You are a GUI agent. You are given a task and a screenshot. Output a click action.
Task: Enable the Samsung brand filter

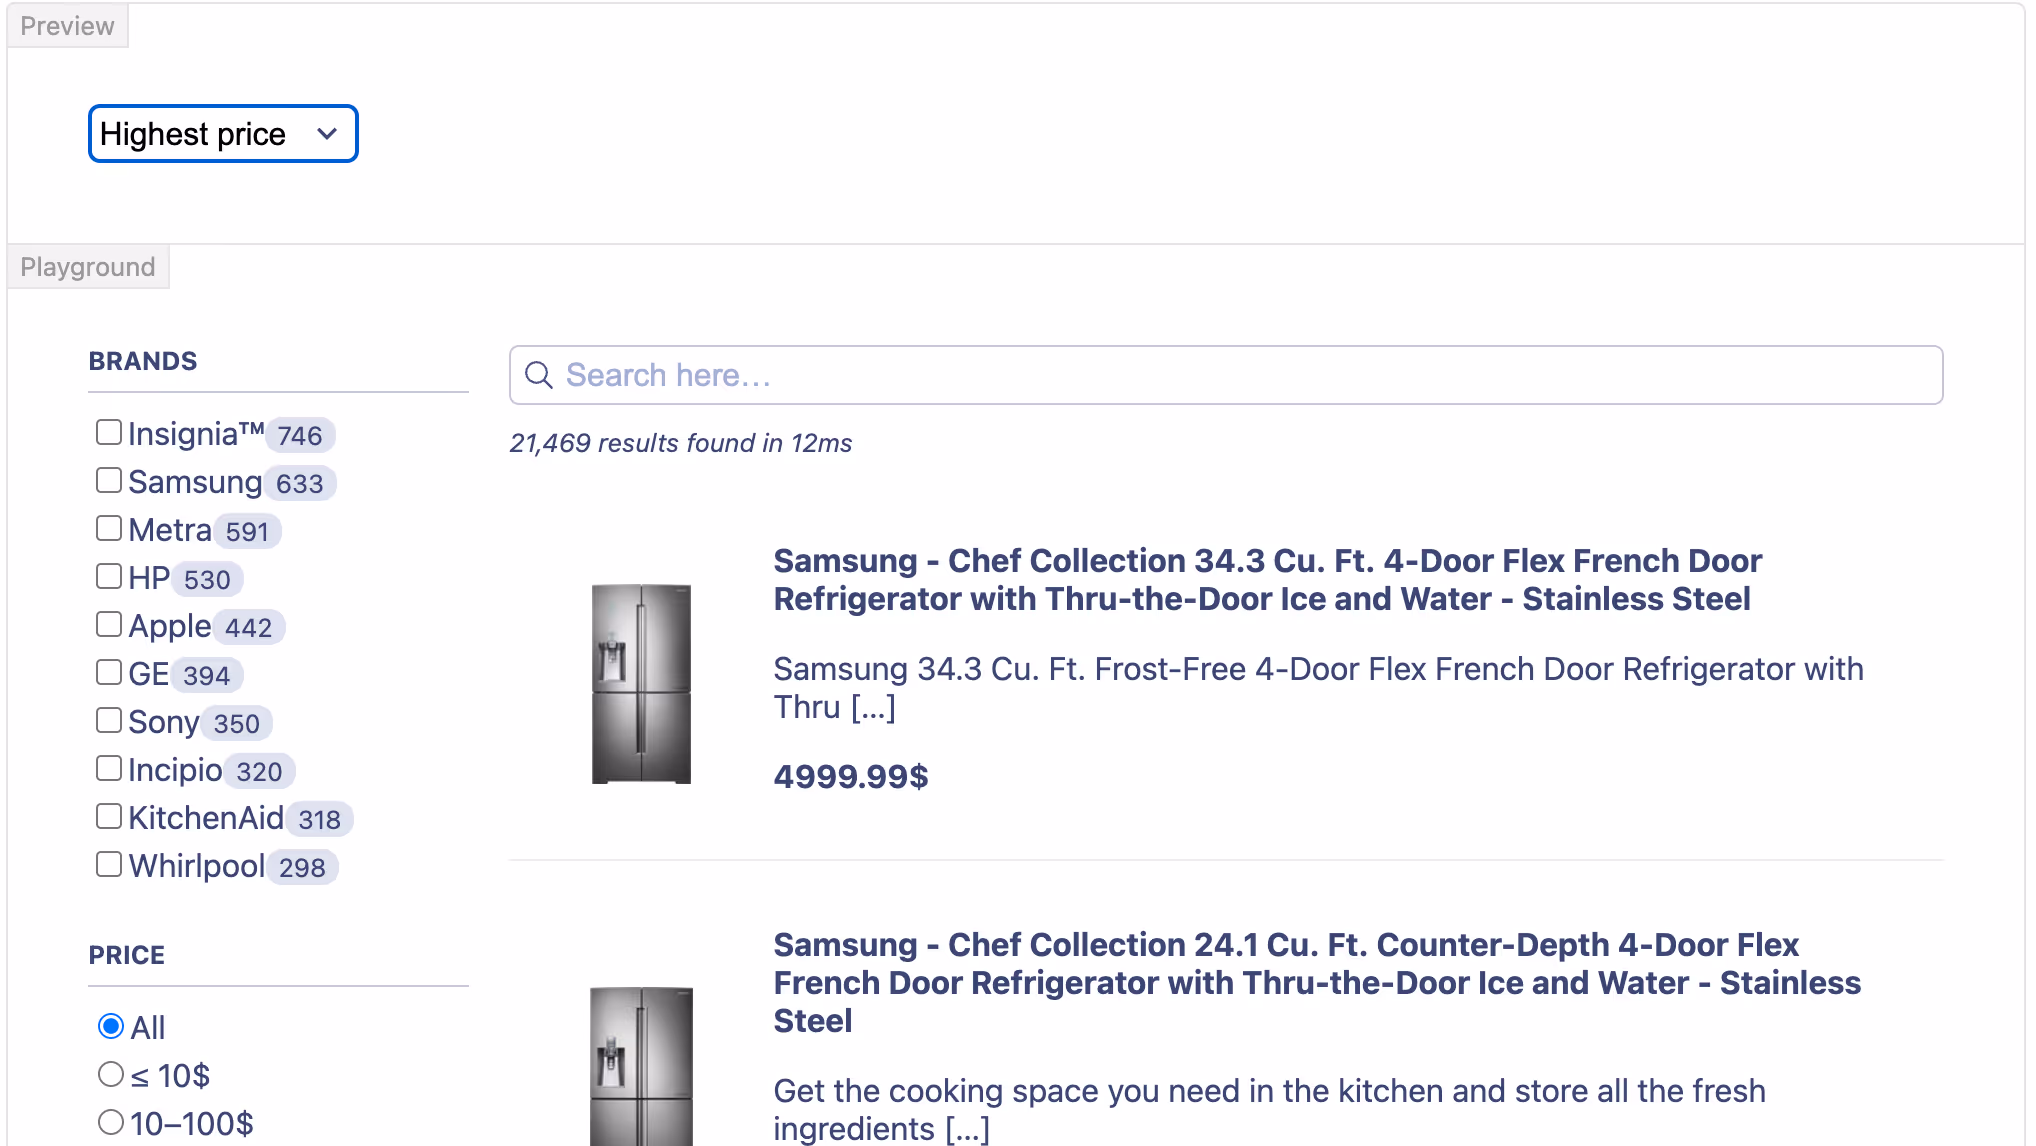click(x=109, y=481)
